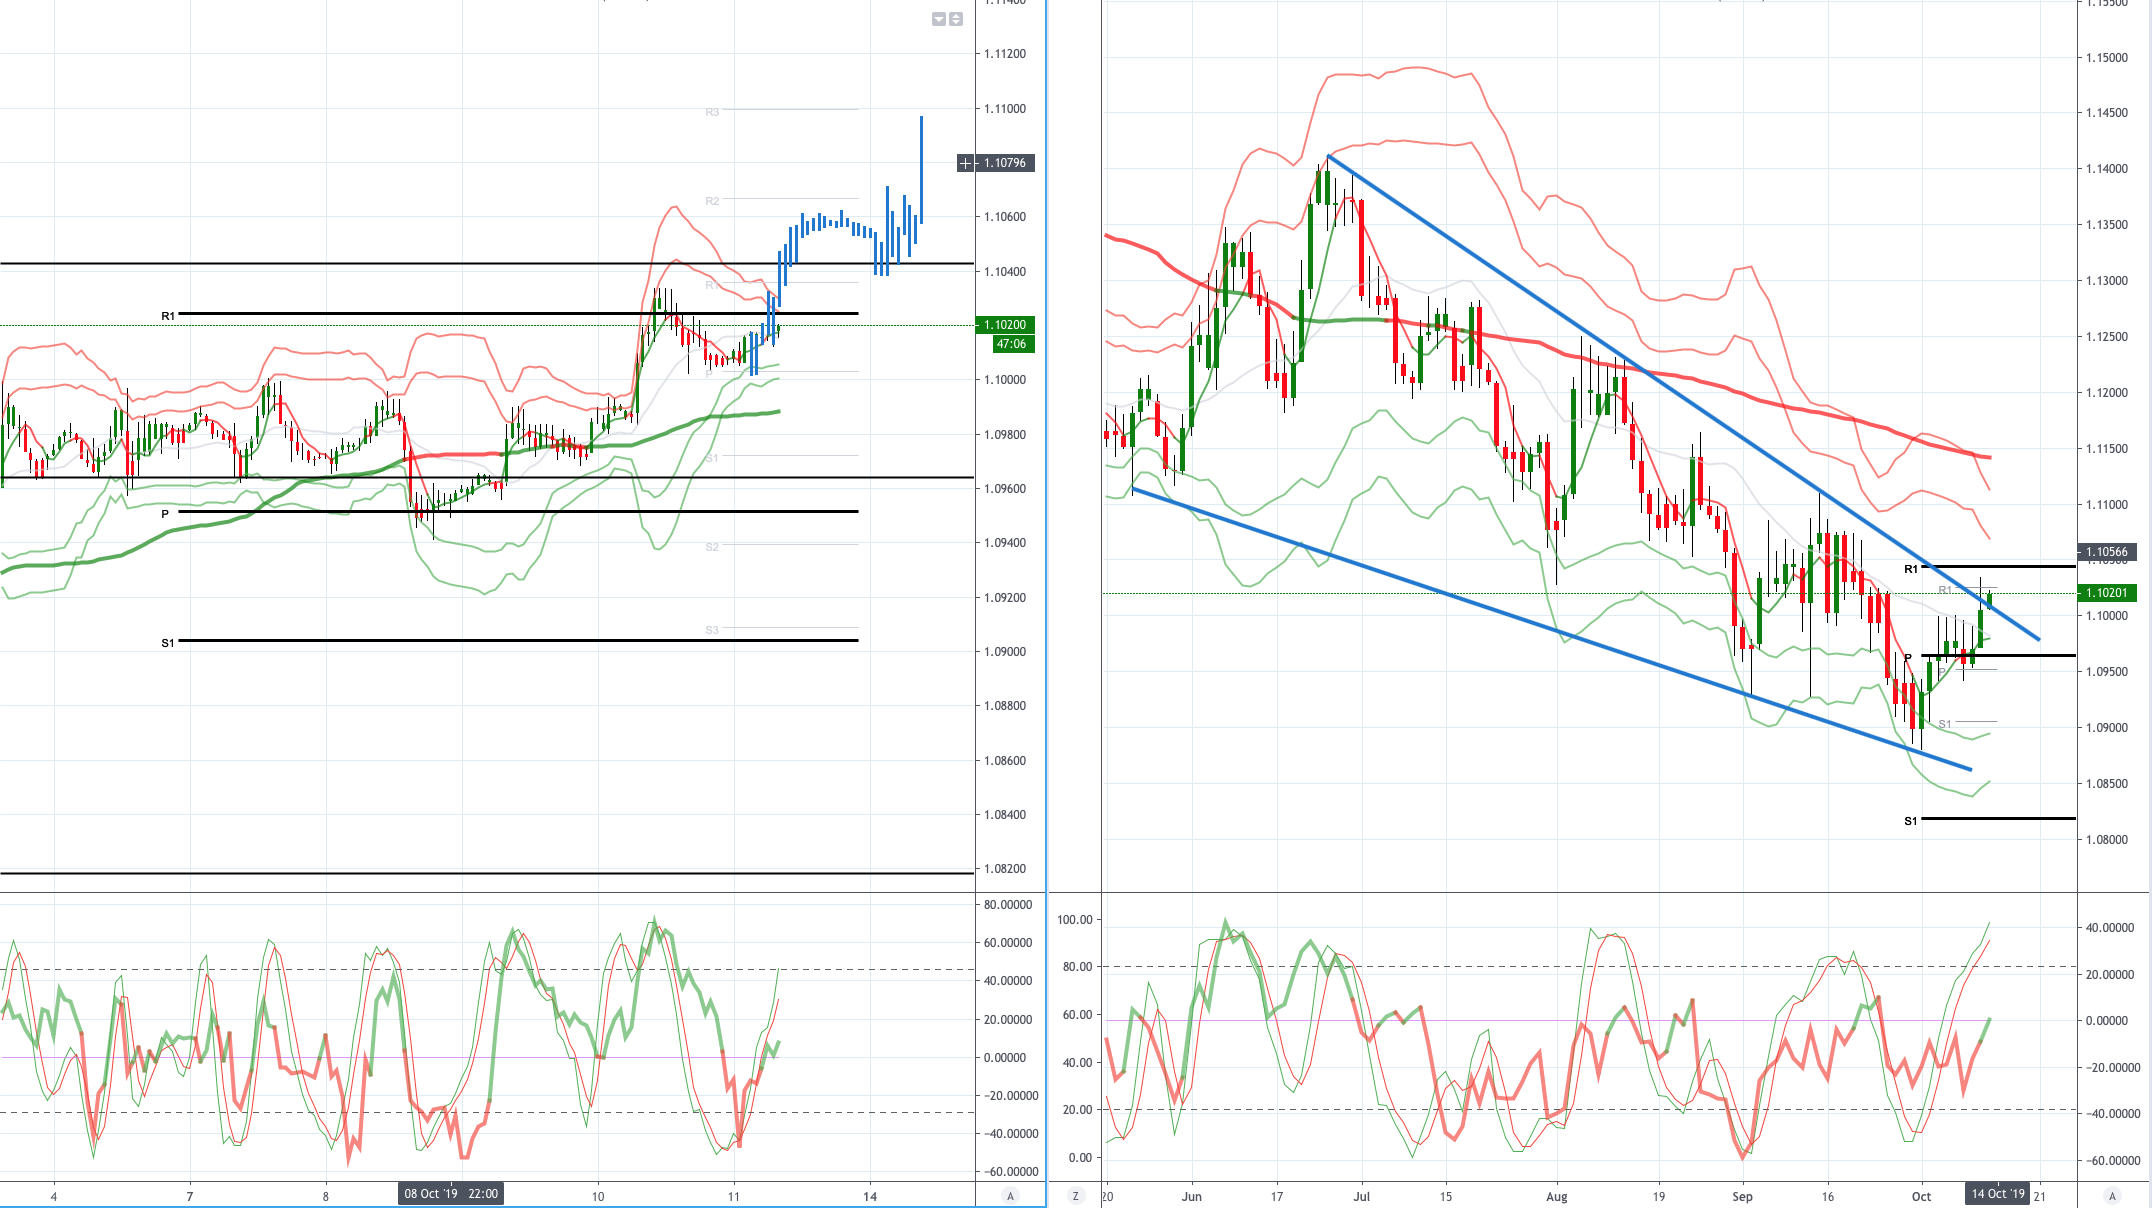Click the 80.00000 label on left indicator scale
2152x1208 pixels.
coord(1008,905)
